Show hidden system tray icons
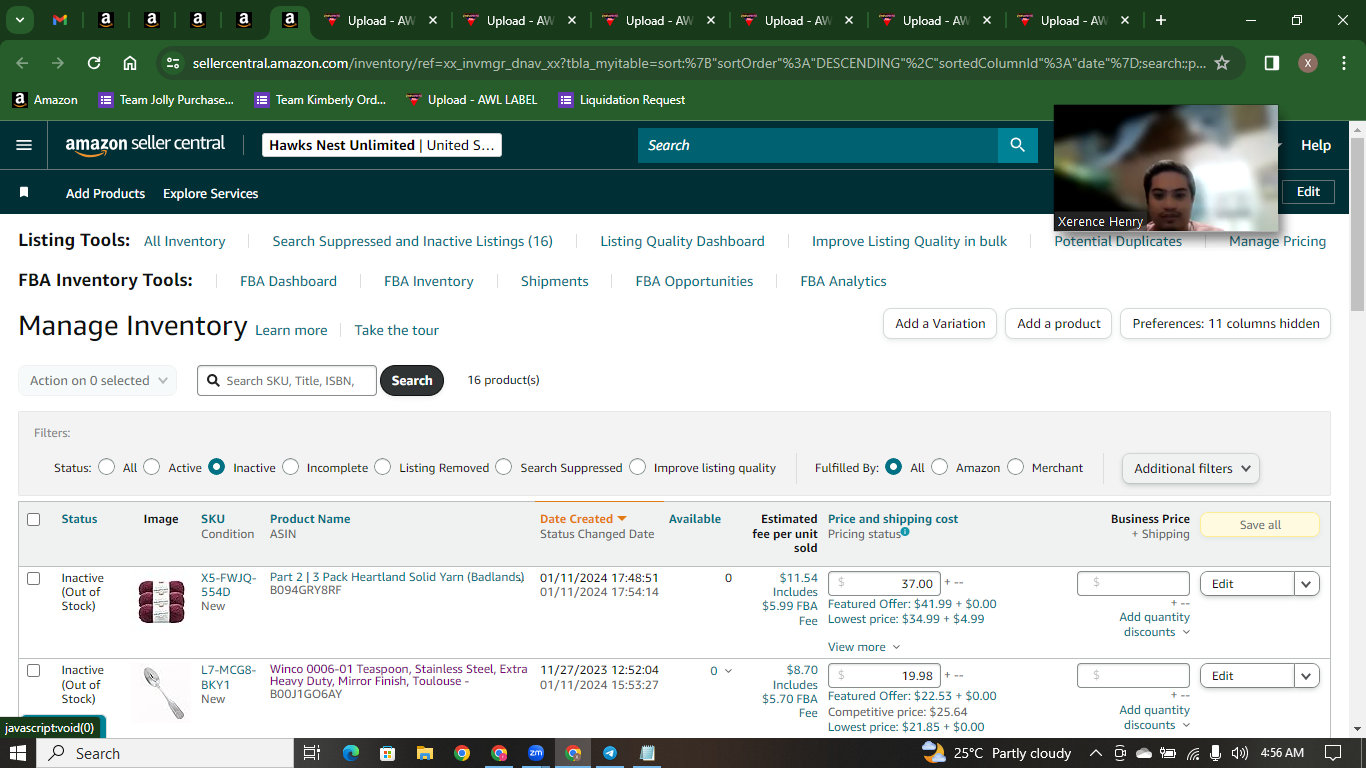 [1095, 753]
